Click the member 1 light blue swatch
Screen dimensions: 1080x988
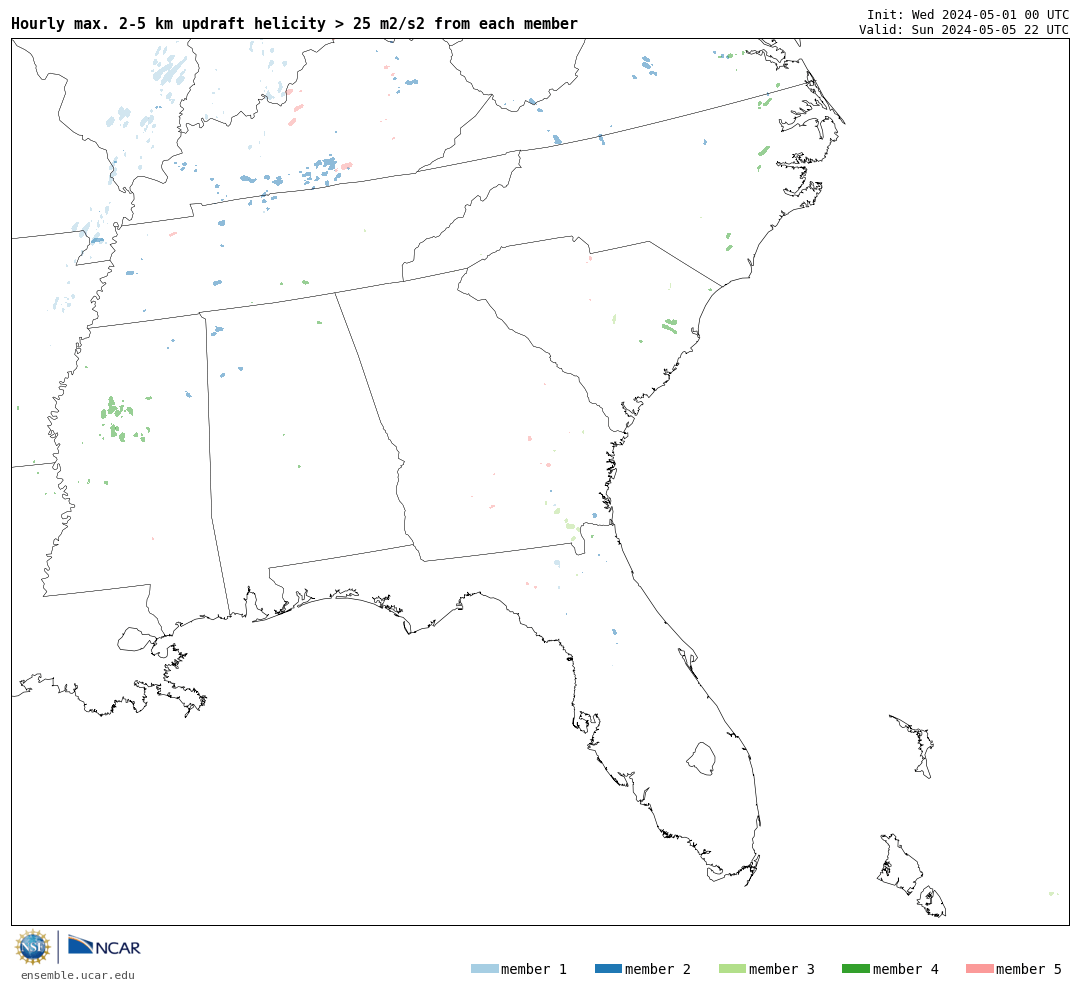click(484, 969)
